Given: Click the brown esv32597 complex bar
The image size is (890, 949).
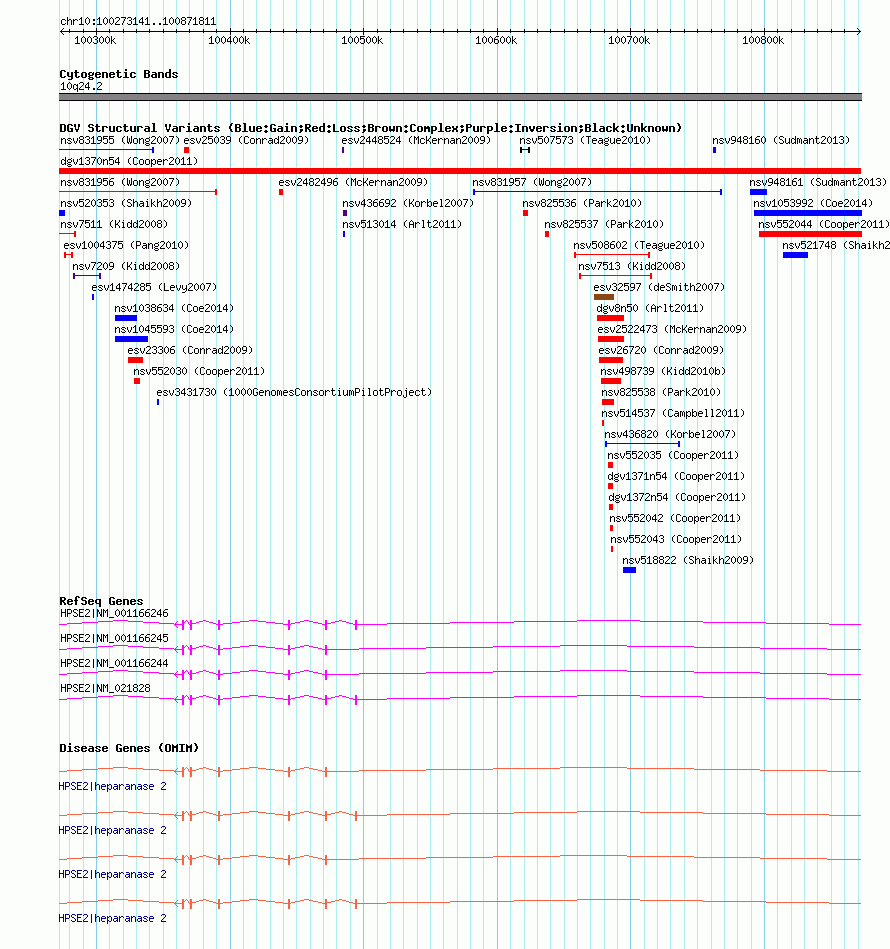Looking at the screenshot, I should (604, 297).
